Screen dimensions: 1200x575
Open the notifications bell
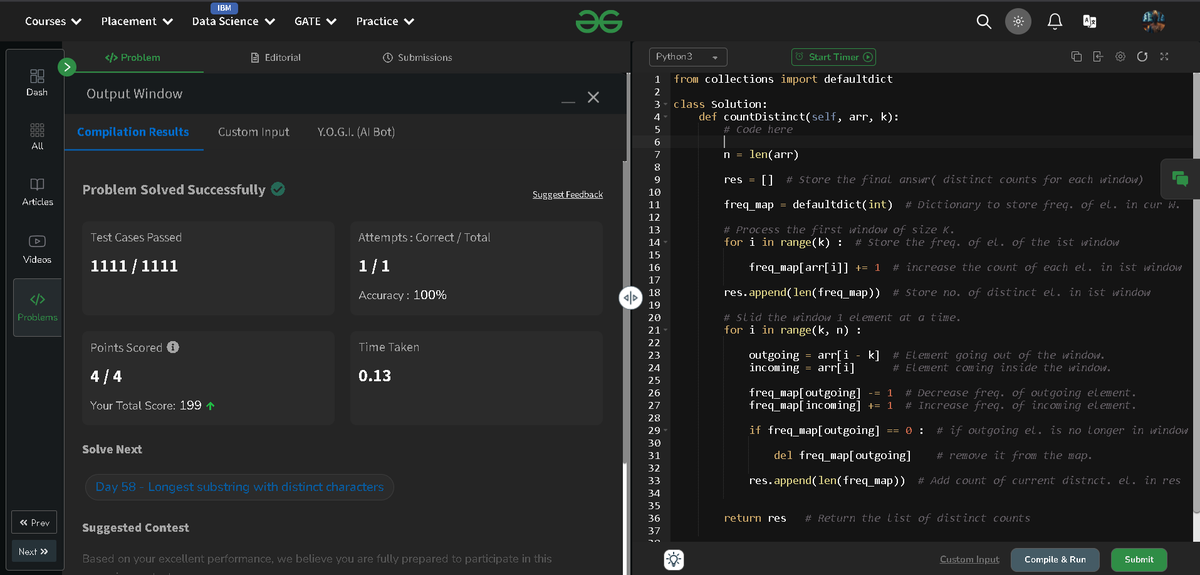pyautogui.click(x=1054, y=21)
